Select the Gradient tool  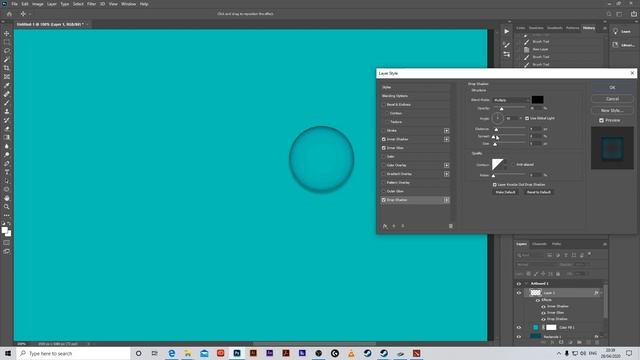click(7, 137)
